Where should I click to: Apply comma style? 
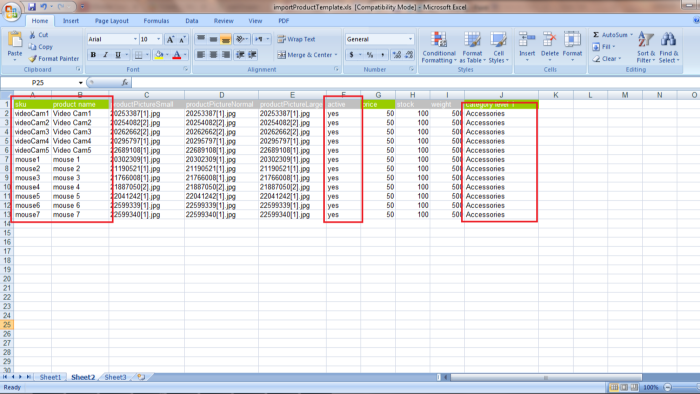382,55
